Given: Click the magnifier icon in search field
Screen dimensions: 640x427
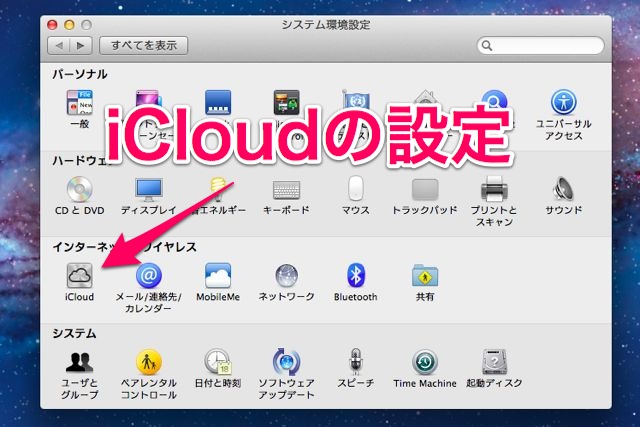Looking at the screenshot, I should 487,45.
